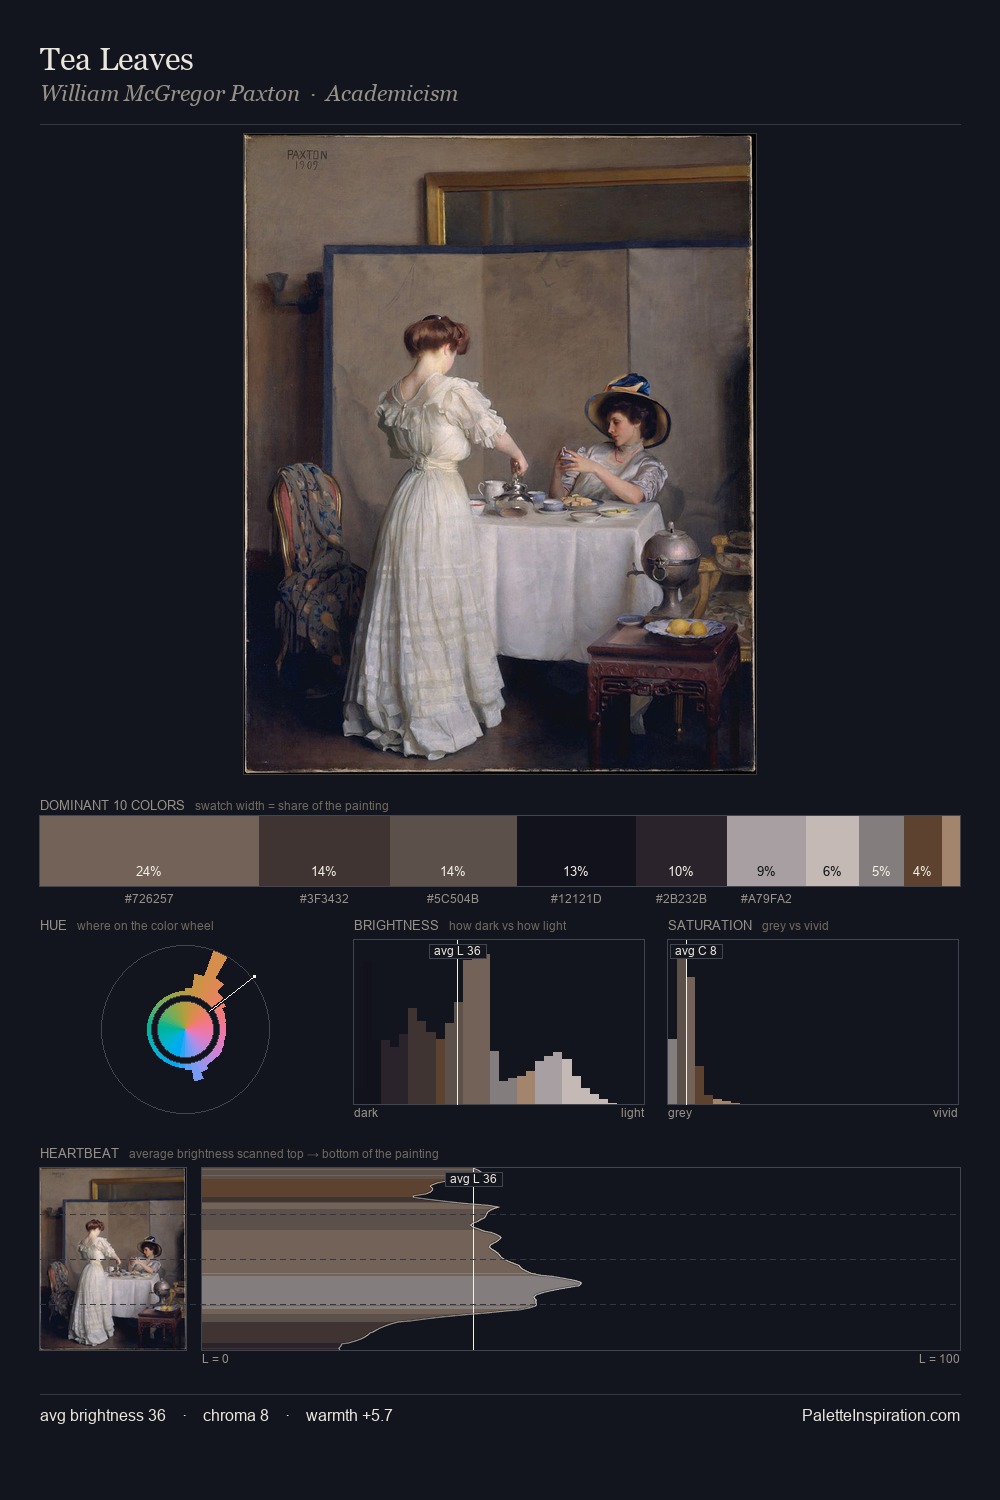This screenshot has height=1500, width=1000.
Task: Click the hex label #A79FA2
Action: coord(766,898)
